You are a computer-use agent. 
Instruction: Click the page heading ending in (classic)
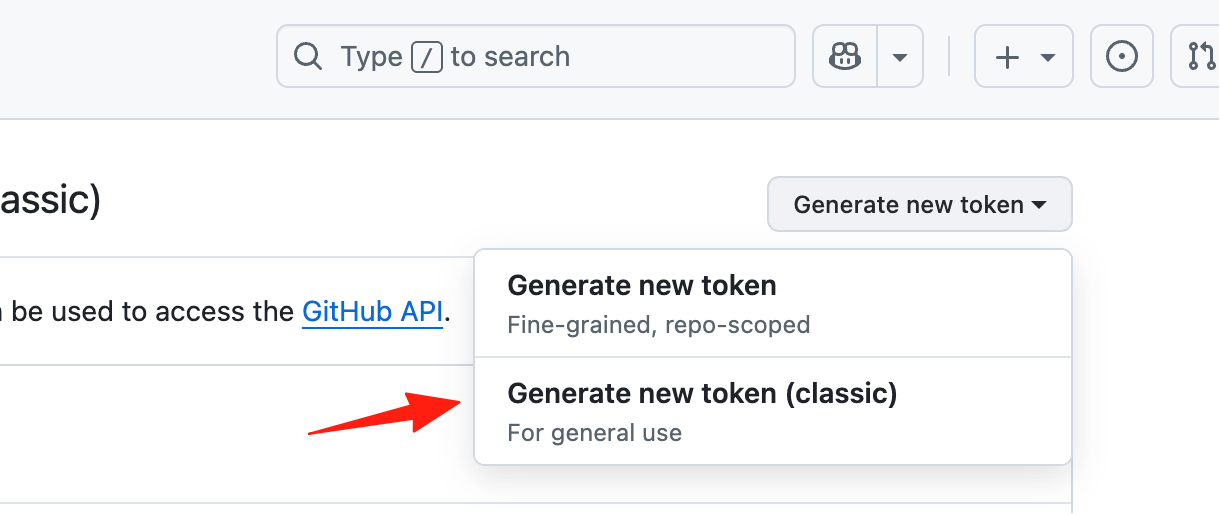tap(50, 201)
